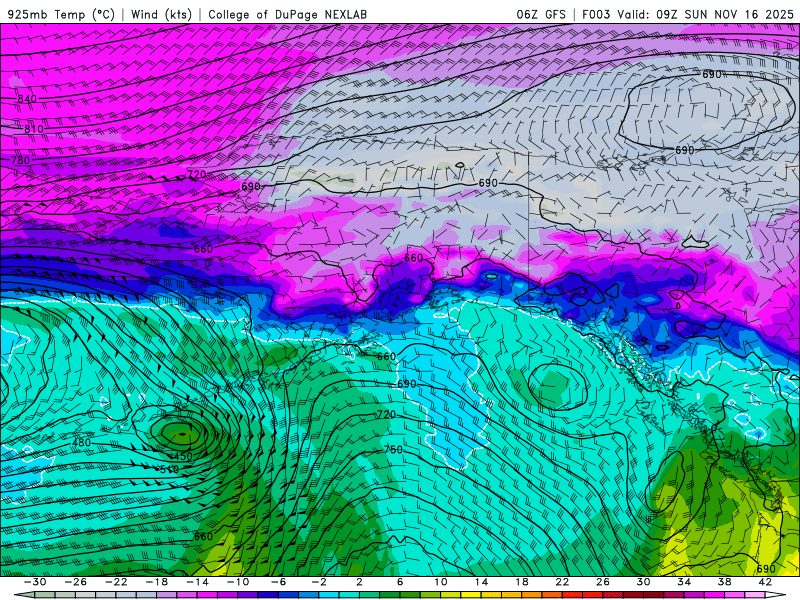Click the -10 colorbar tick label
Viewport: 800px width, 600px height.
click(238, 582)
